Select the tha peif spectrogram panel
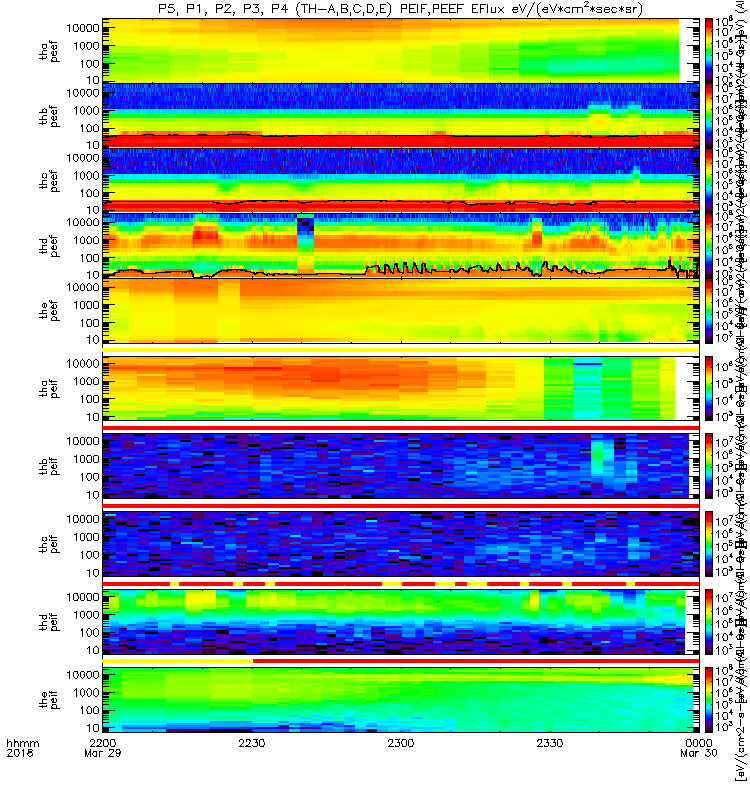The height and width of the screenshot is (800, 750). pyautogui.click(x=401, y=388)
